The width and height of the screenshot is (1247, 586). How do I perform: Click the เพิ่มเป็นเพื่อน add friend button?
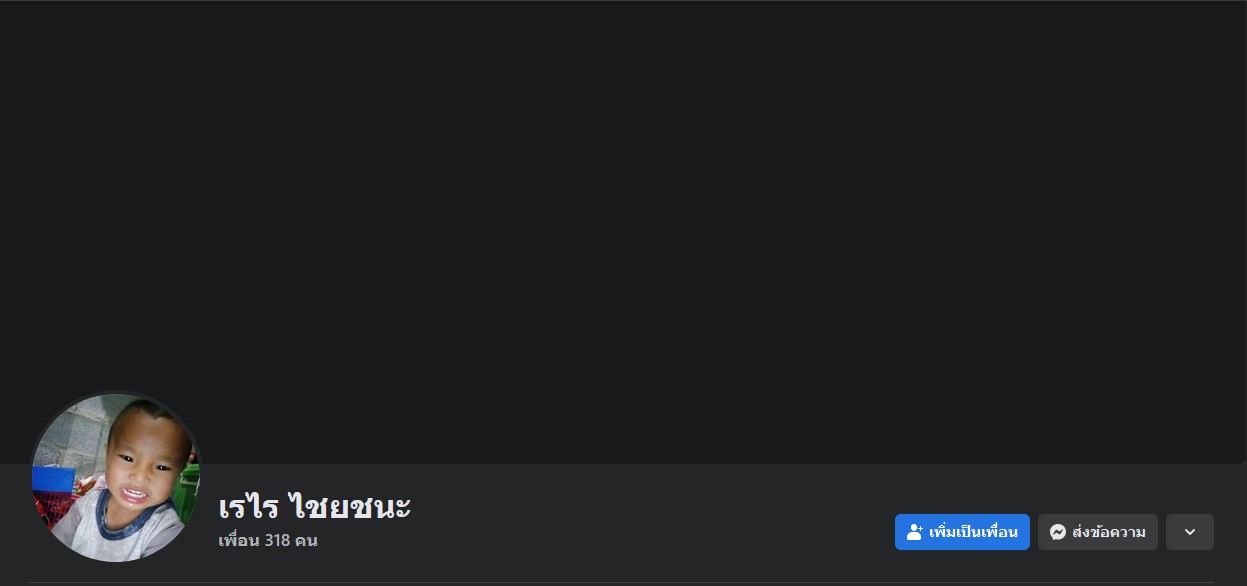click(962, 532)
